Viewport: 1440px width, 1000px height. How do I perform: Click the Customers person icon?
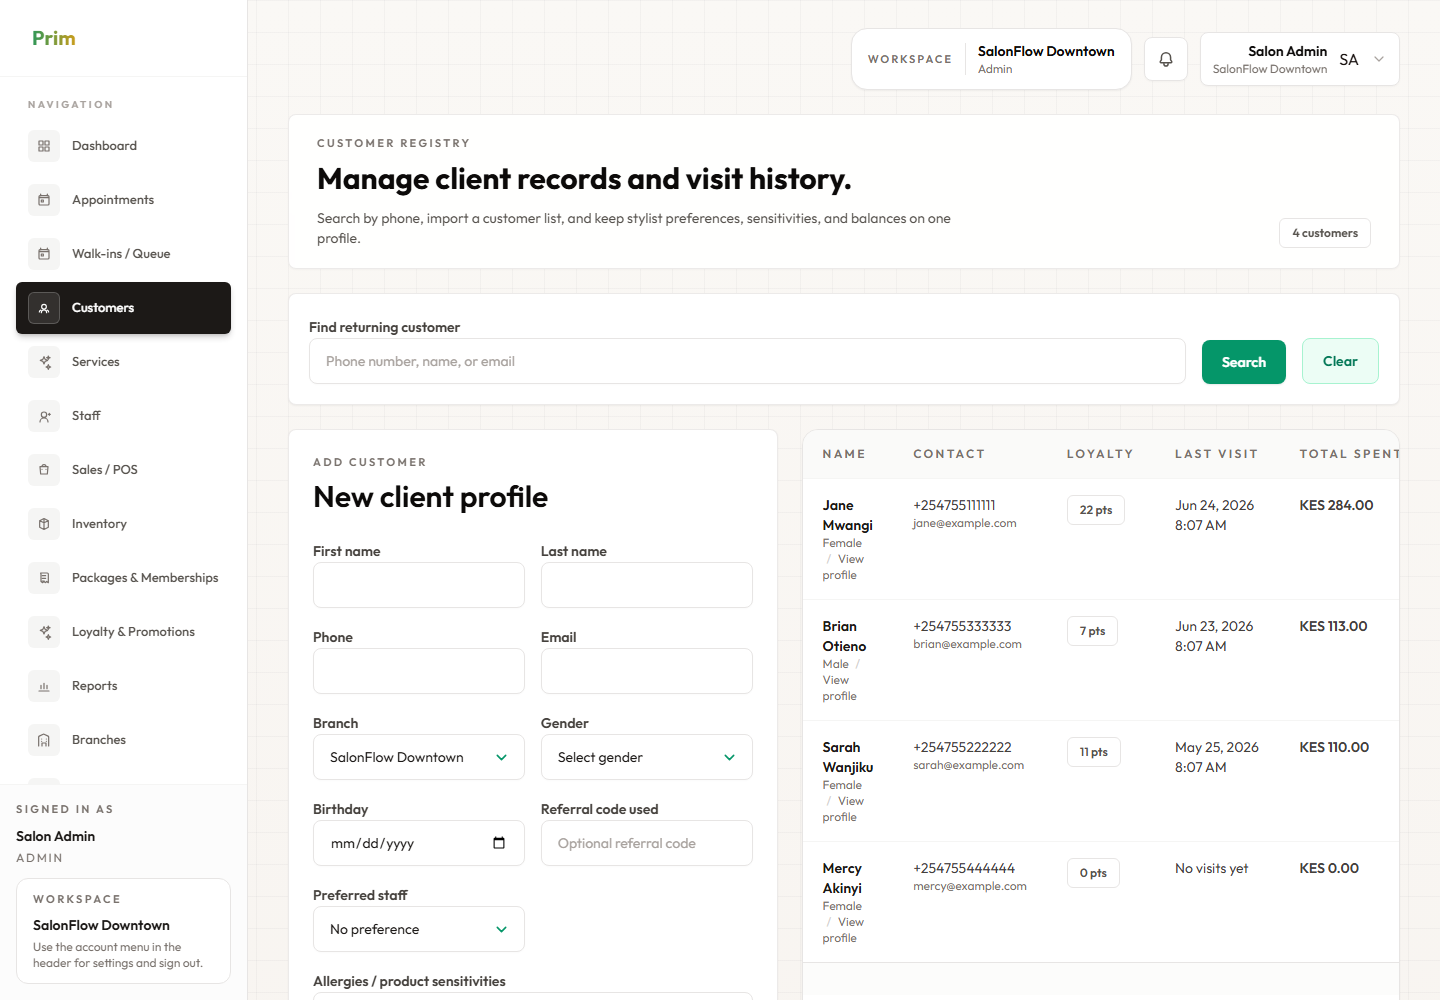coord(44,308)
